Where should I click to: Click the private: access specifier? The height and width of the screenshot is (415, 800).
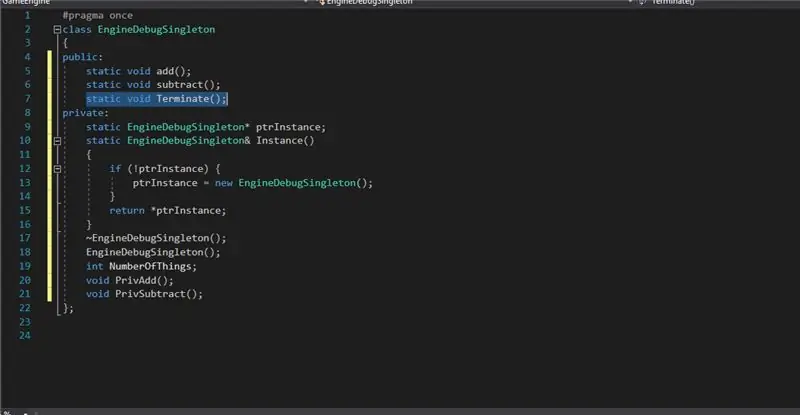pos(85,113)
